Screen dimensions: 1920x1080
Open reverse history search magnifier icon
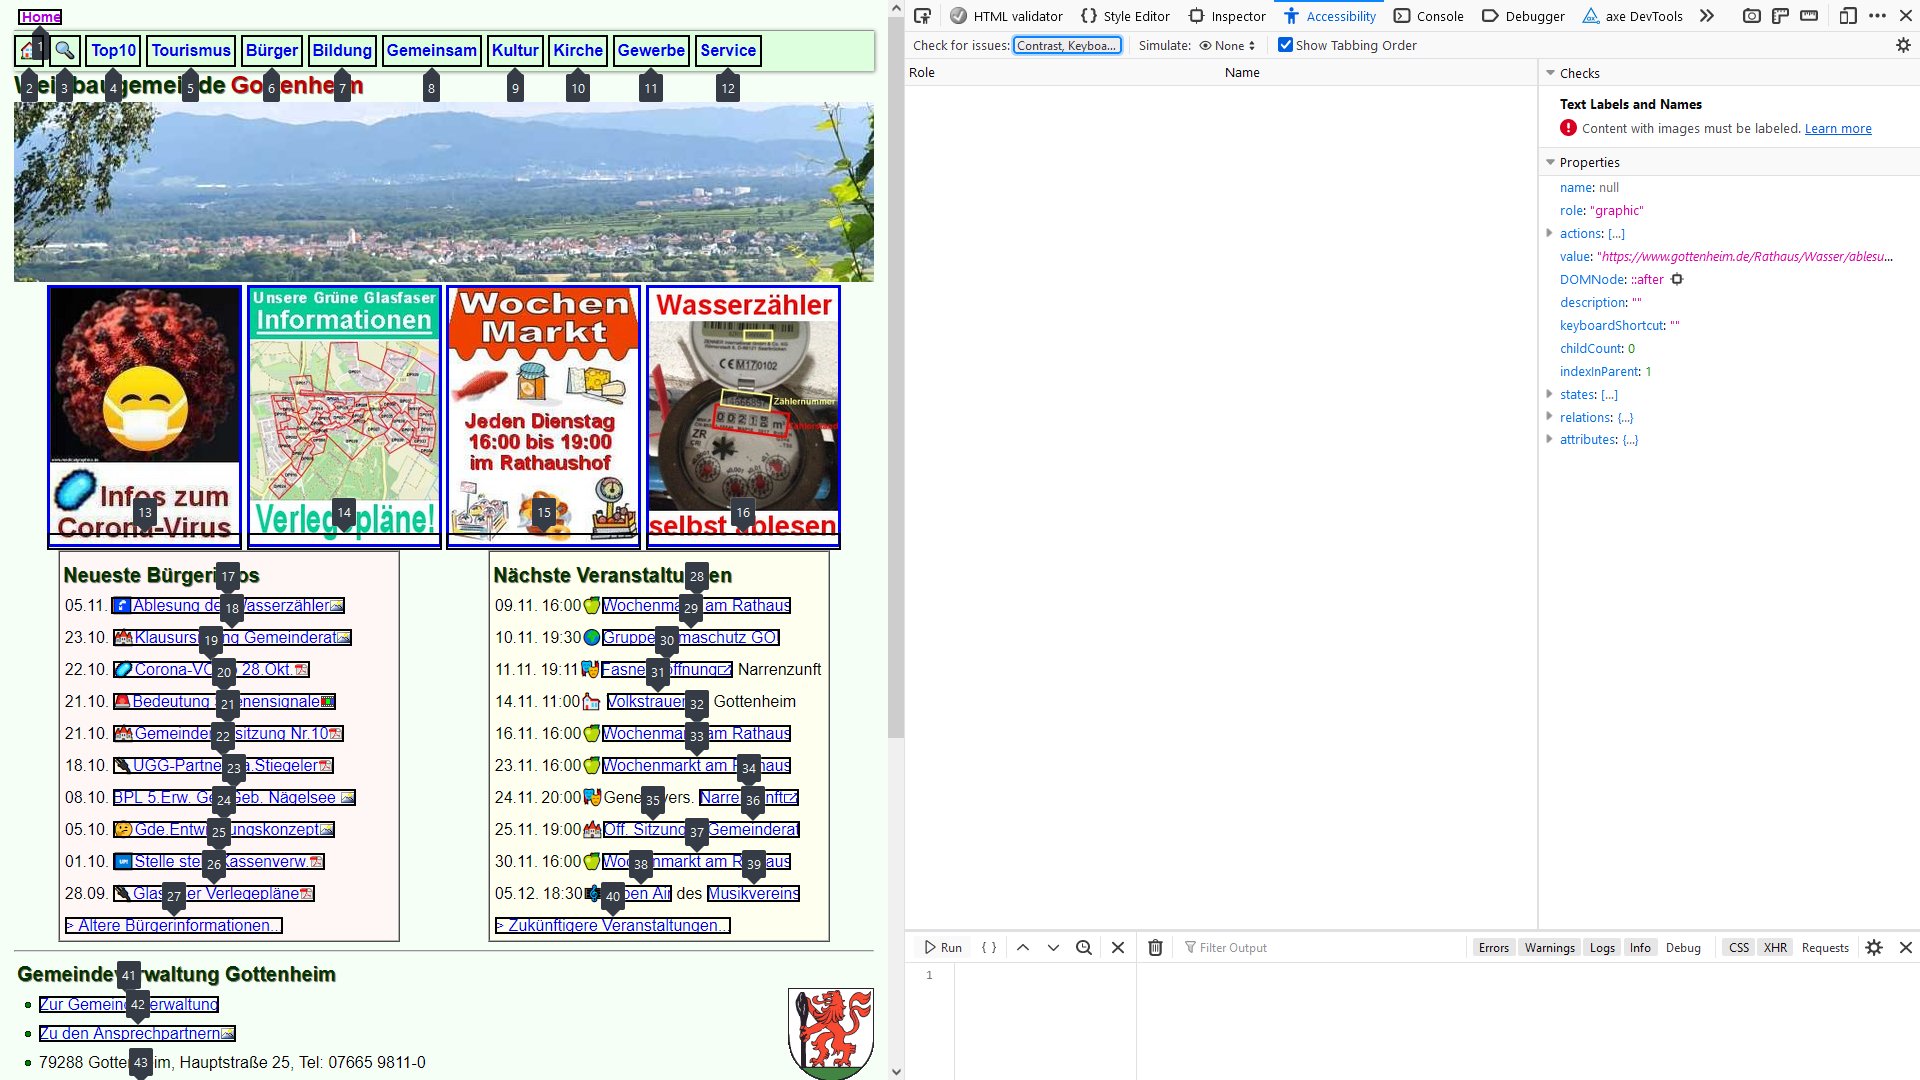pos(1084,948)
